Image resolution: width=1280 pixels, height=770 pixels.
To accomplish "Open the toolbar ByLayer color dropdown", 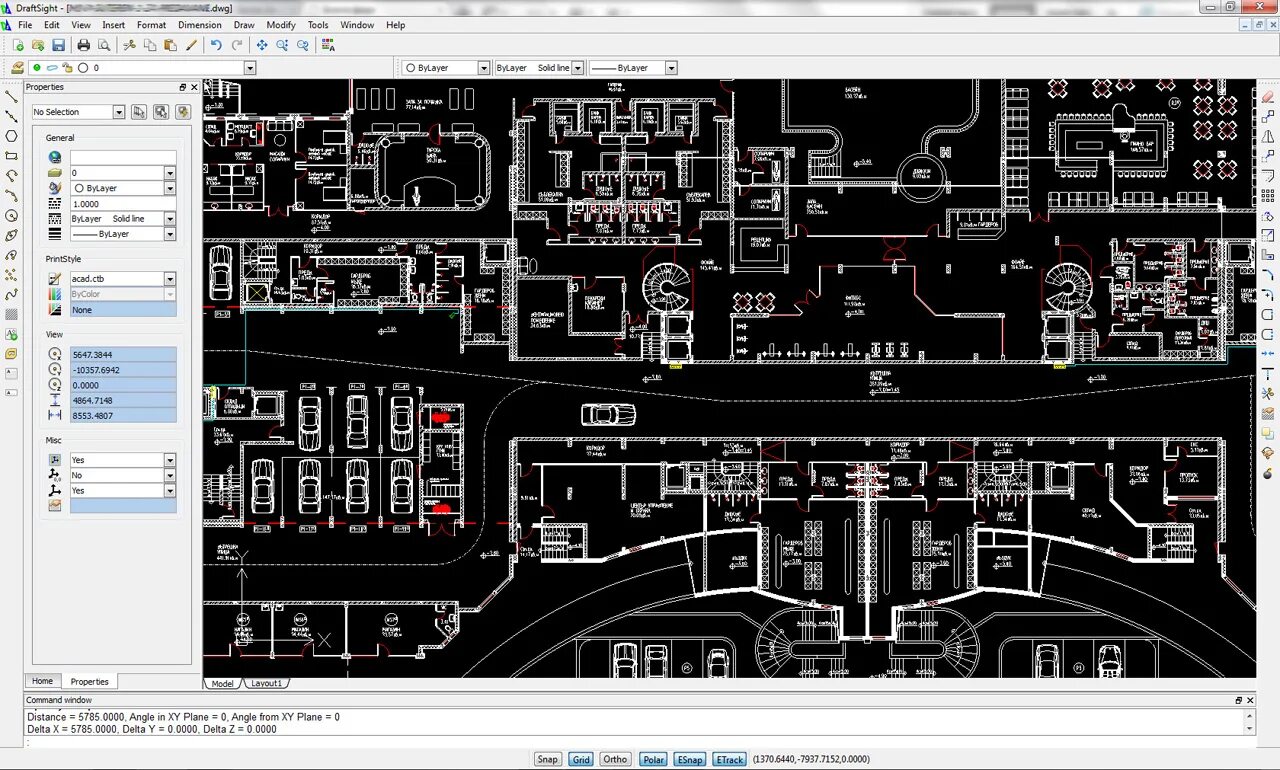I will pos(483,68).
